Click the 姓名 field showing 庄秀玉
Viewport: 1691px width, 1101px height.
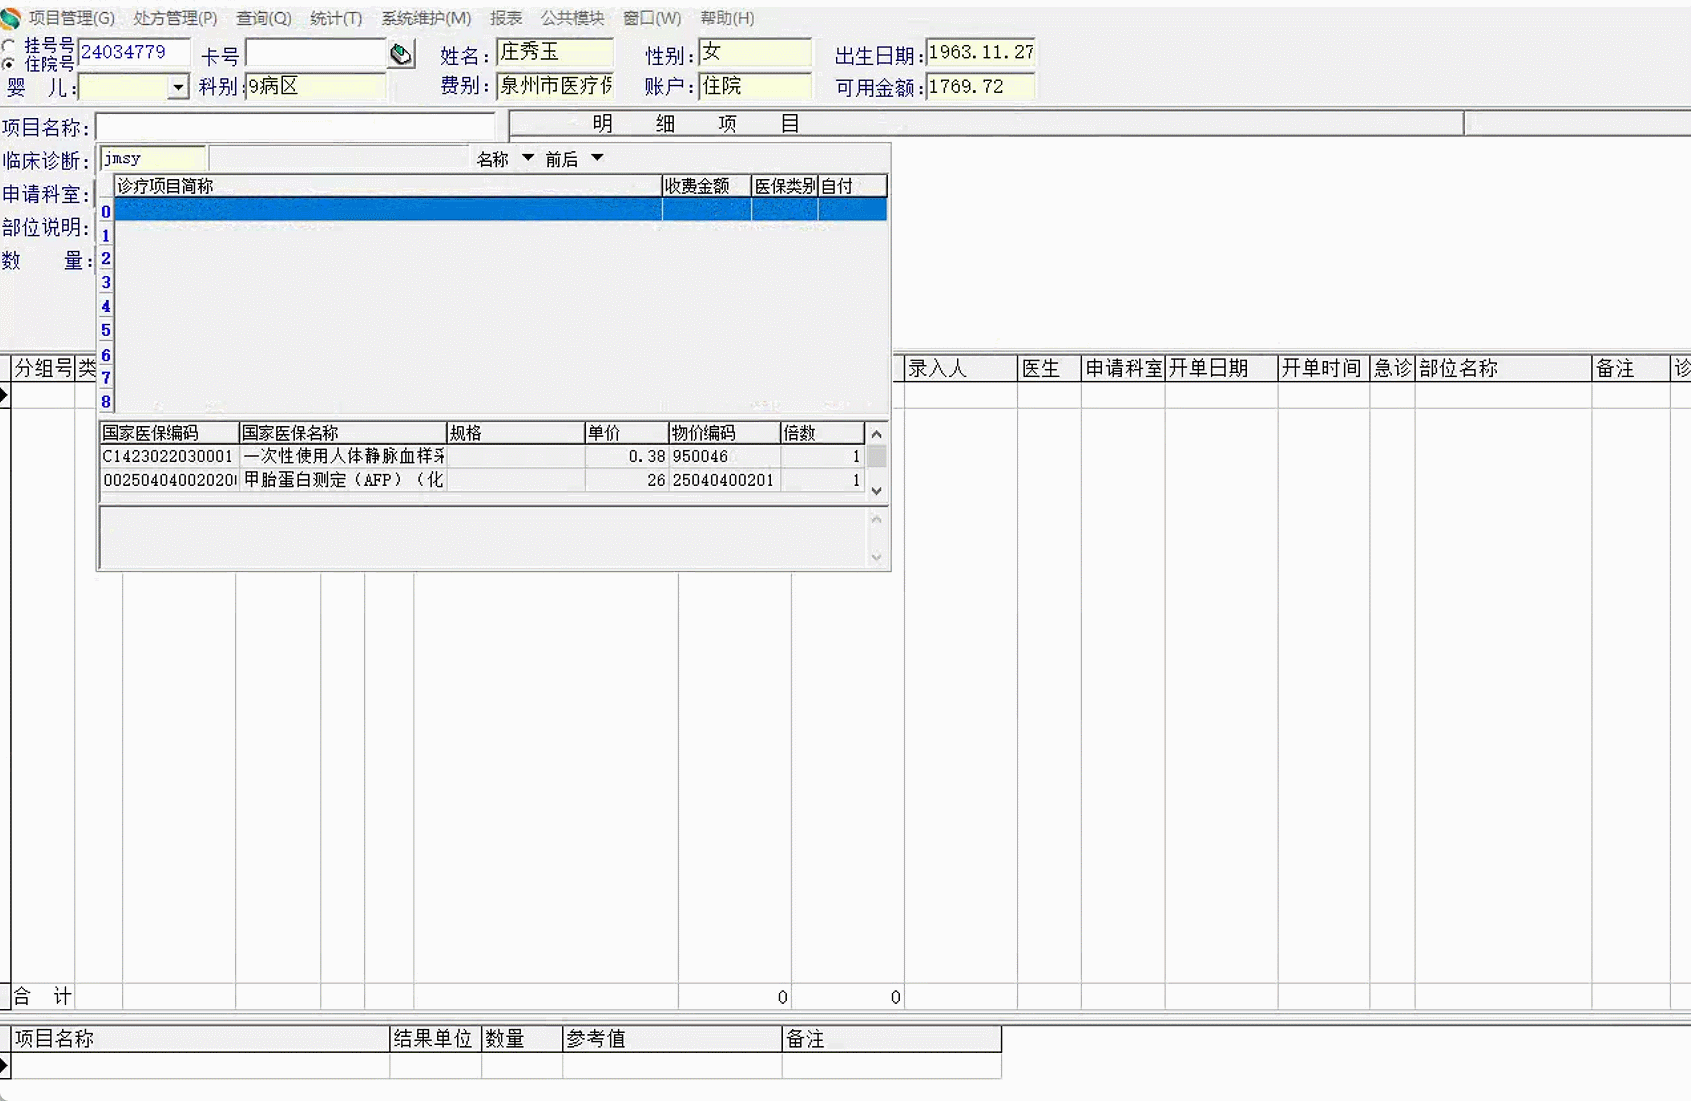click(555, 52)
